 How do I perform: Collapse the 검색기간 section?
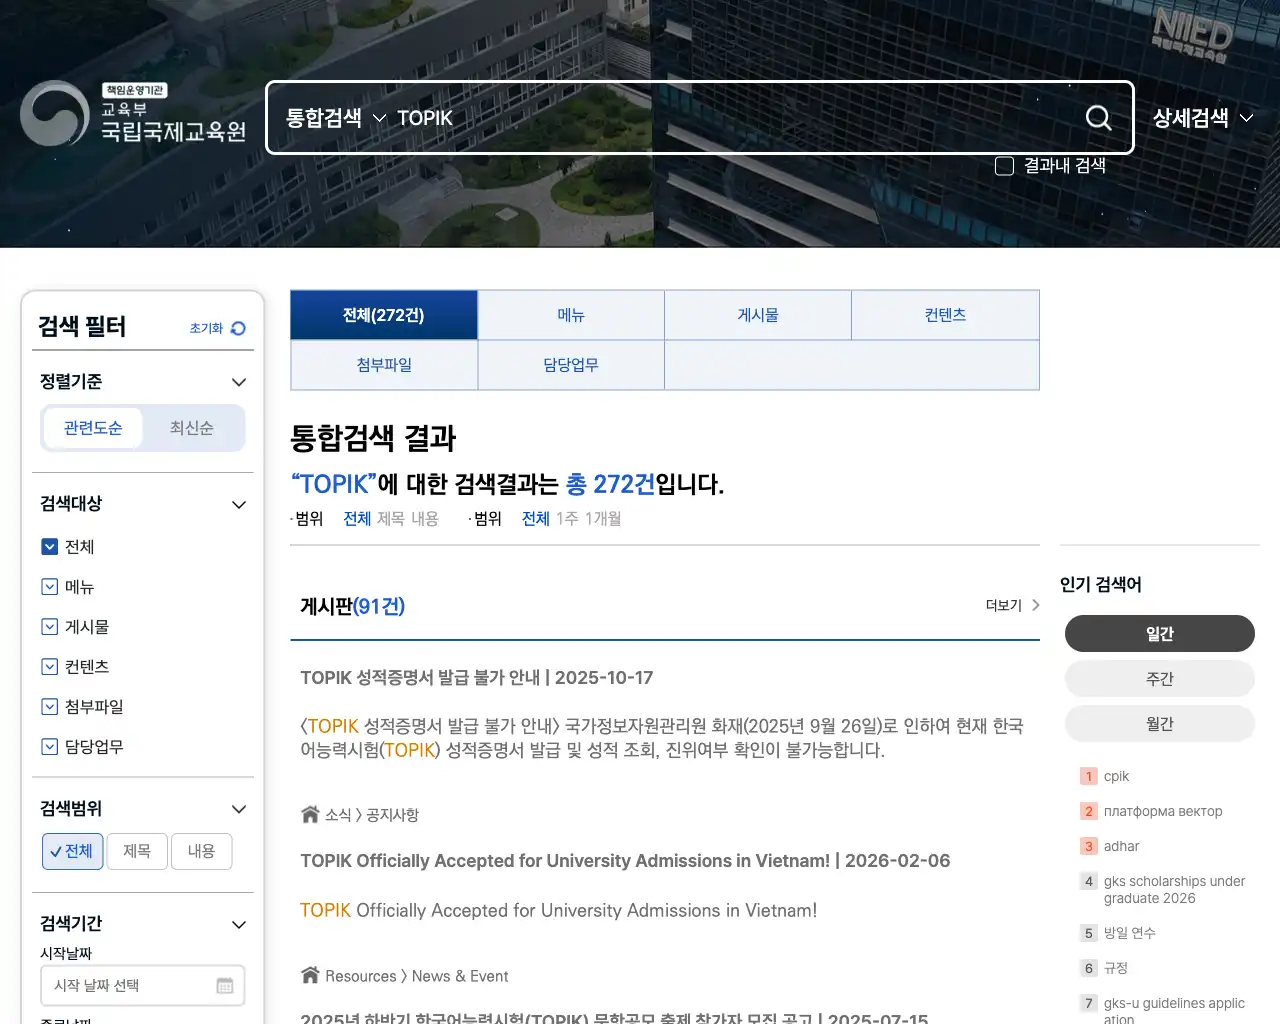pos(239,924)
